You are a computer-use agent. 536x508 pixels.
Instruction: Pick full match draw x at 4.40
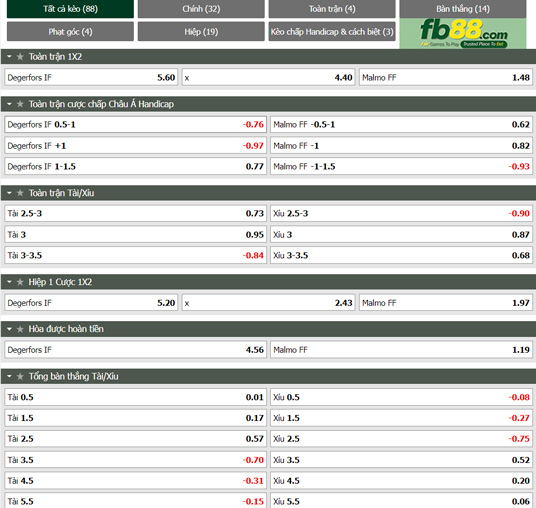pyautogui.click(x=268, y=78)
